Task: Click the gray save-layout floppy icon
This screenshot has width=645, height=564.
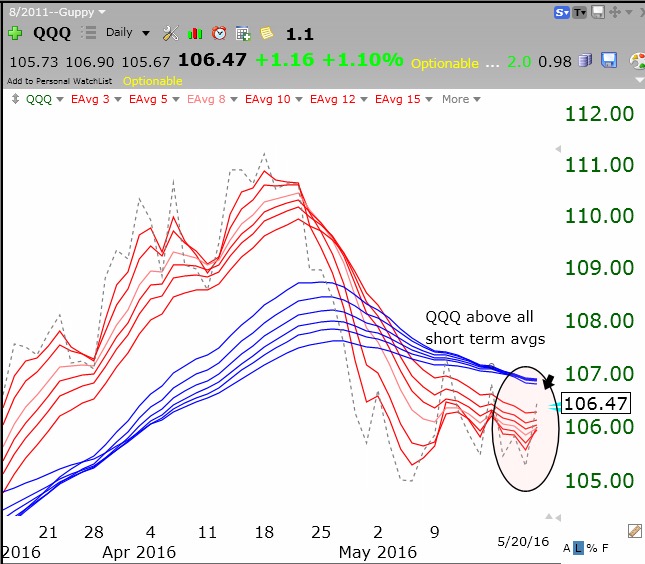Action: point(598,12)
